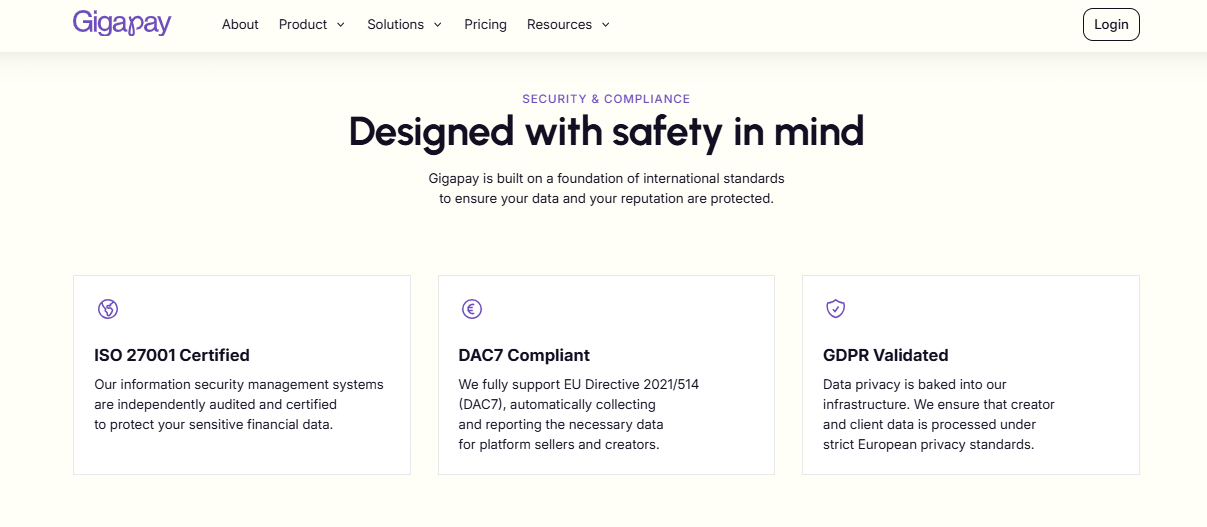Expand the Resources dropdown chevron
The image size is (1207, 527).
coord(606,25)
